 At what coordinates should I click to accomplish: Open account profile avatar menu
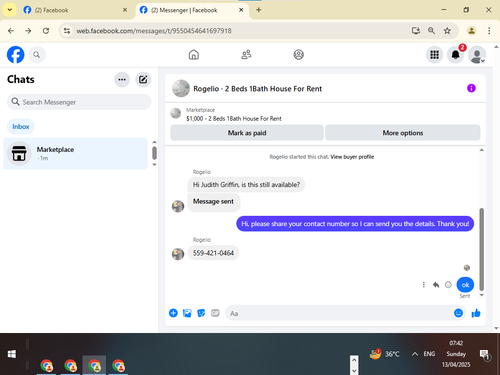tap(477, 55)
